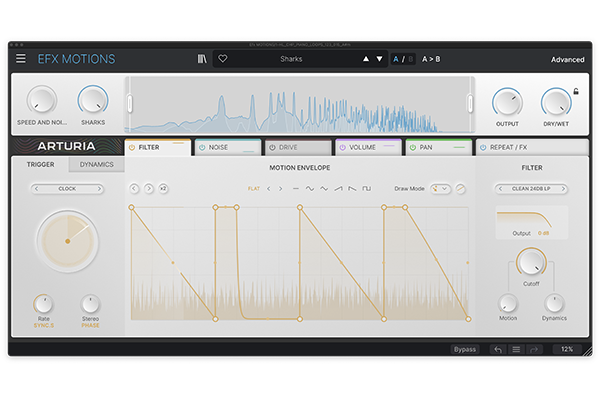Favorite the Sharks preset with heart icon
The height and width of the screenshot is (400, 600).
point(222,59)
